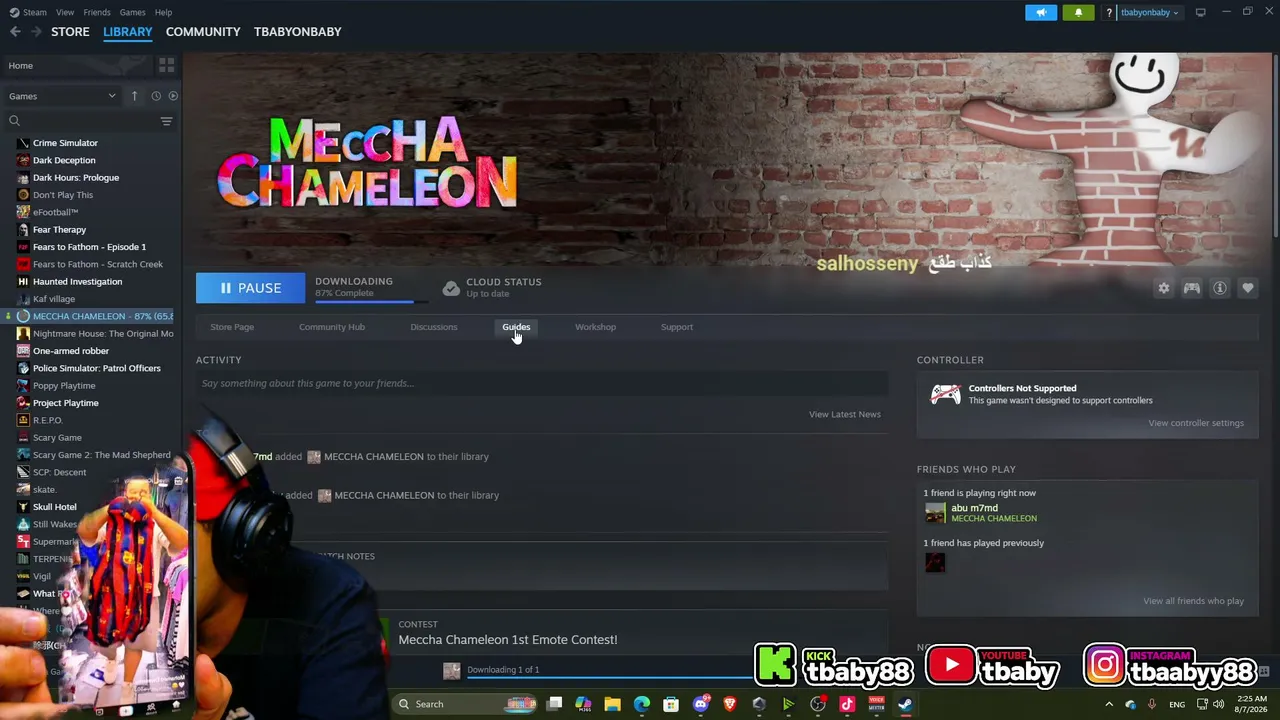Open controller layout icon near the gear
1280x720 pixels.
(1191, 288)
